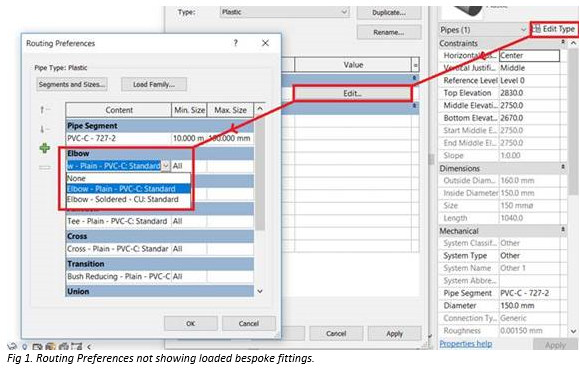This screenshot has width=580, height=371.
Task: Click the Reference Level value Level 0
Action: [x=529, y=81]
